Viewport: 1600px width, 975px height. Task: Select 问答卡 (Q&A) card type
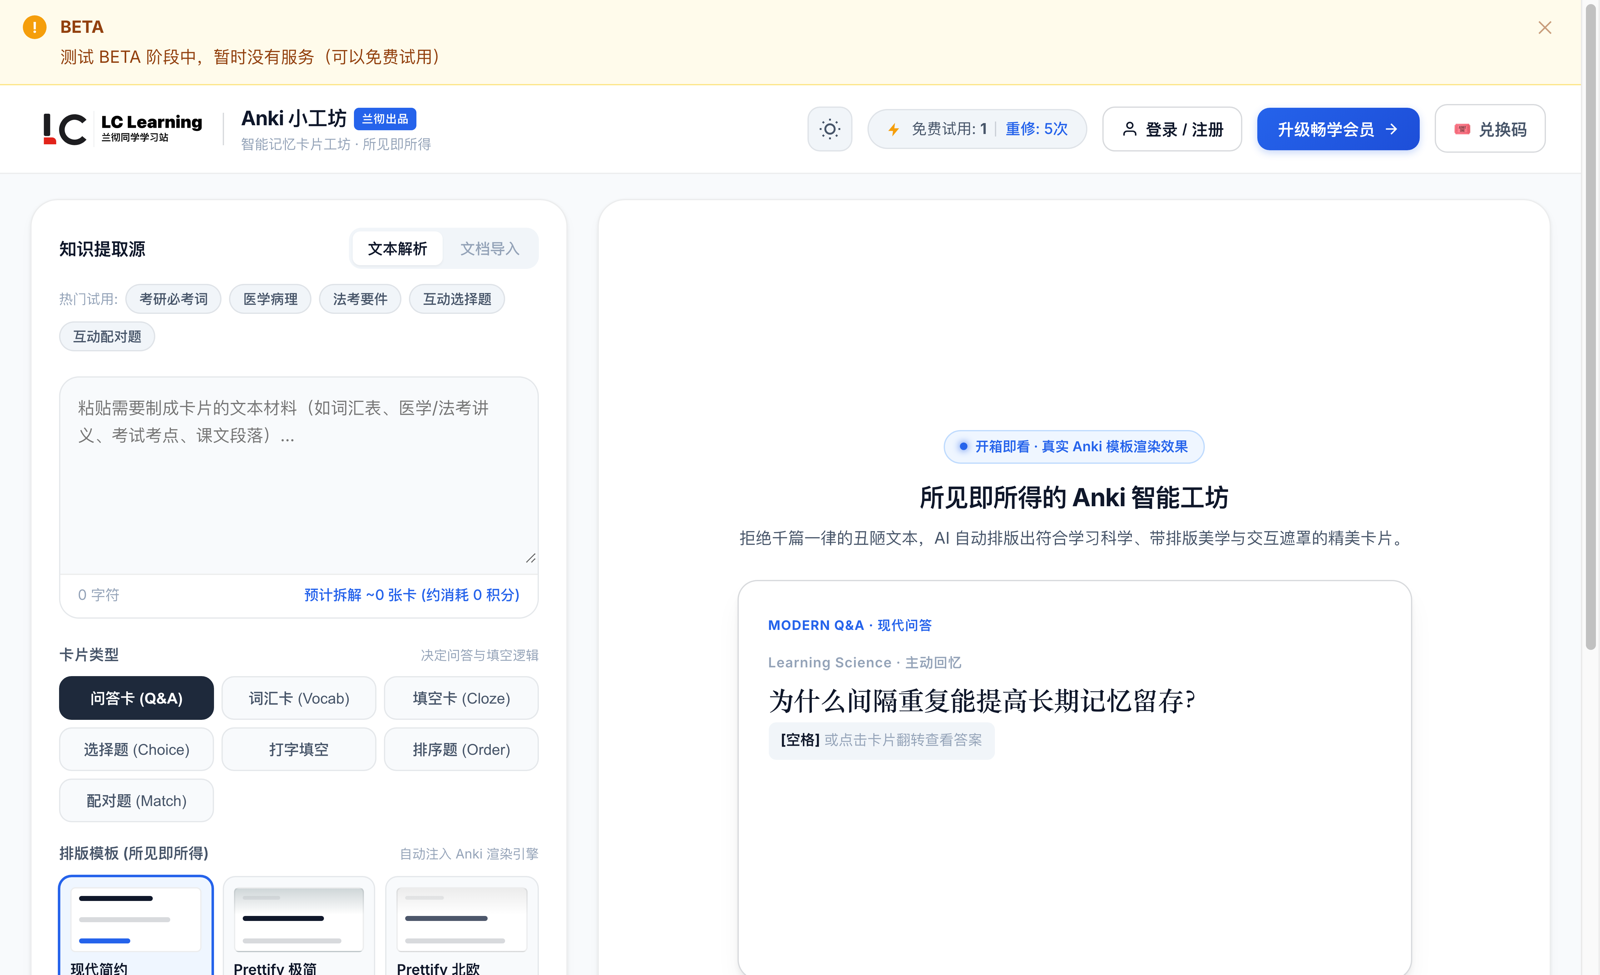(136, 698)
